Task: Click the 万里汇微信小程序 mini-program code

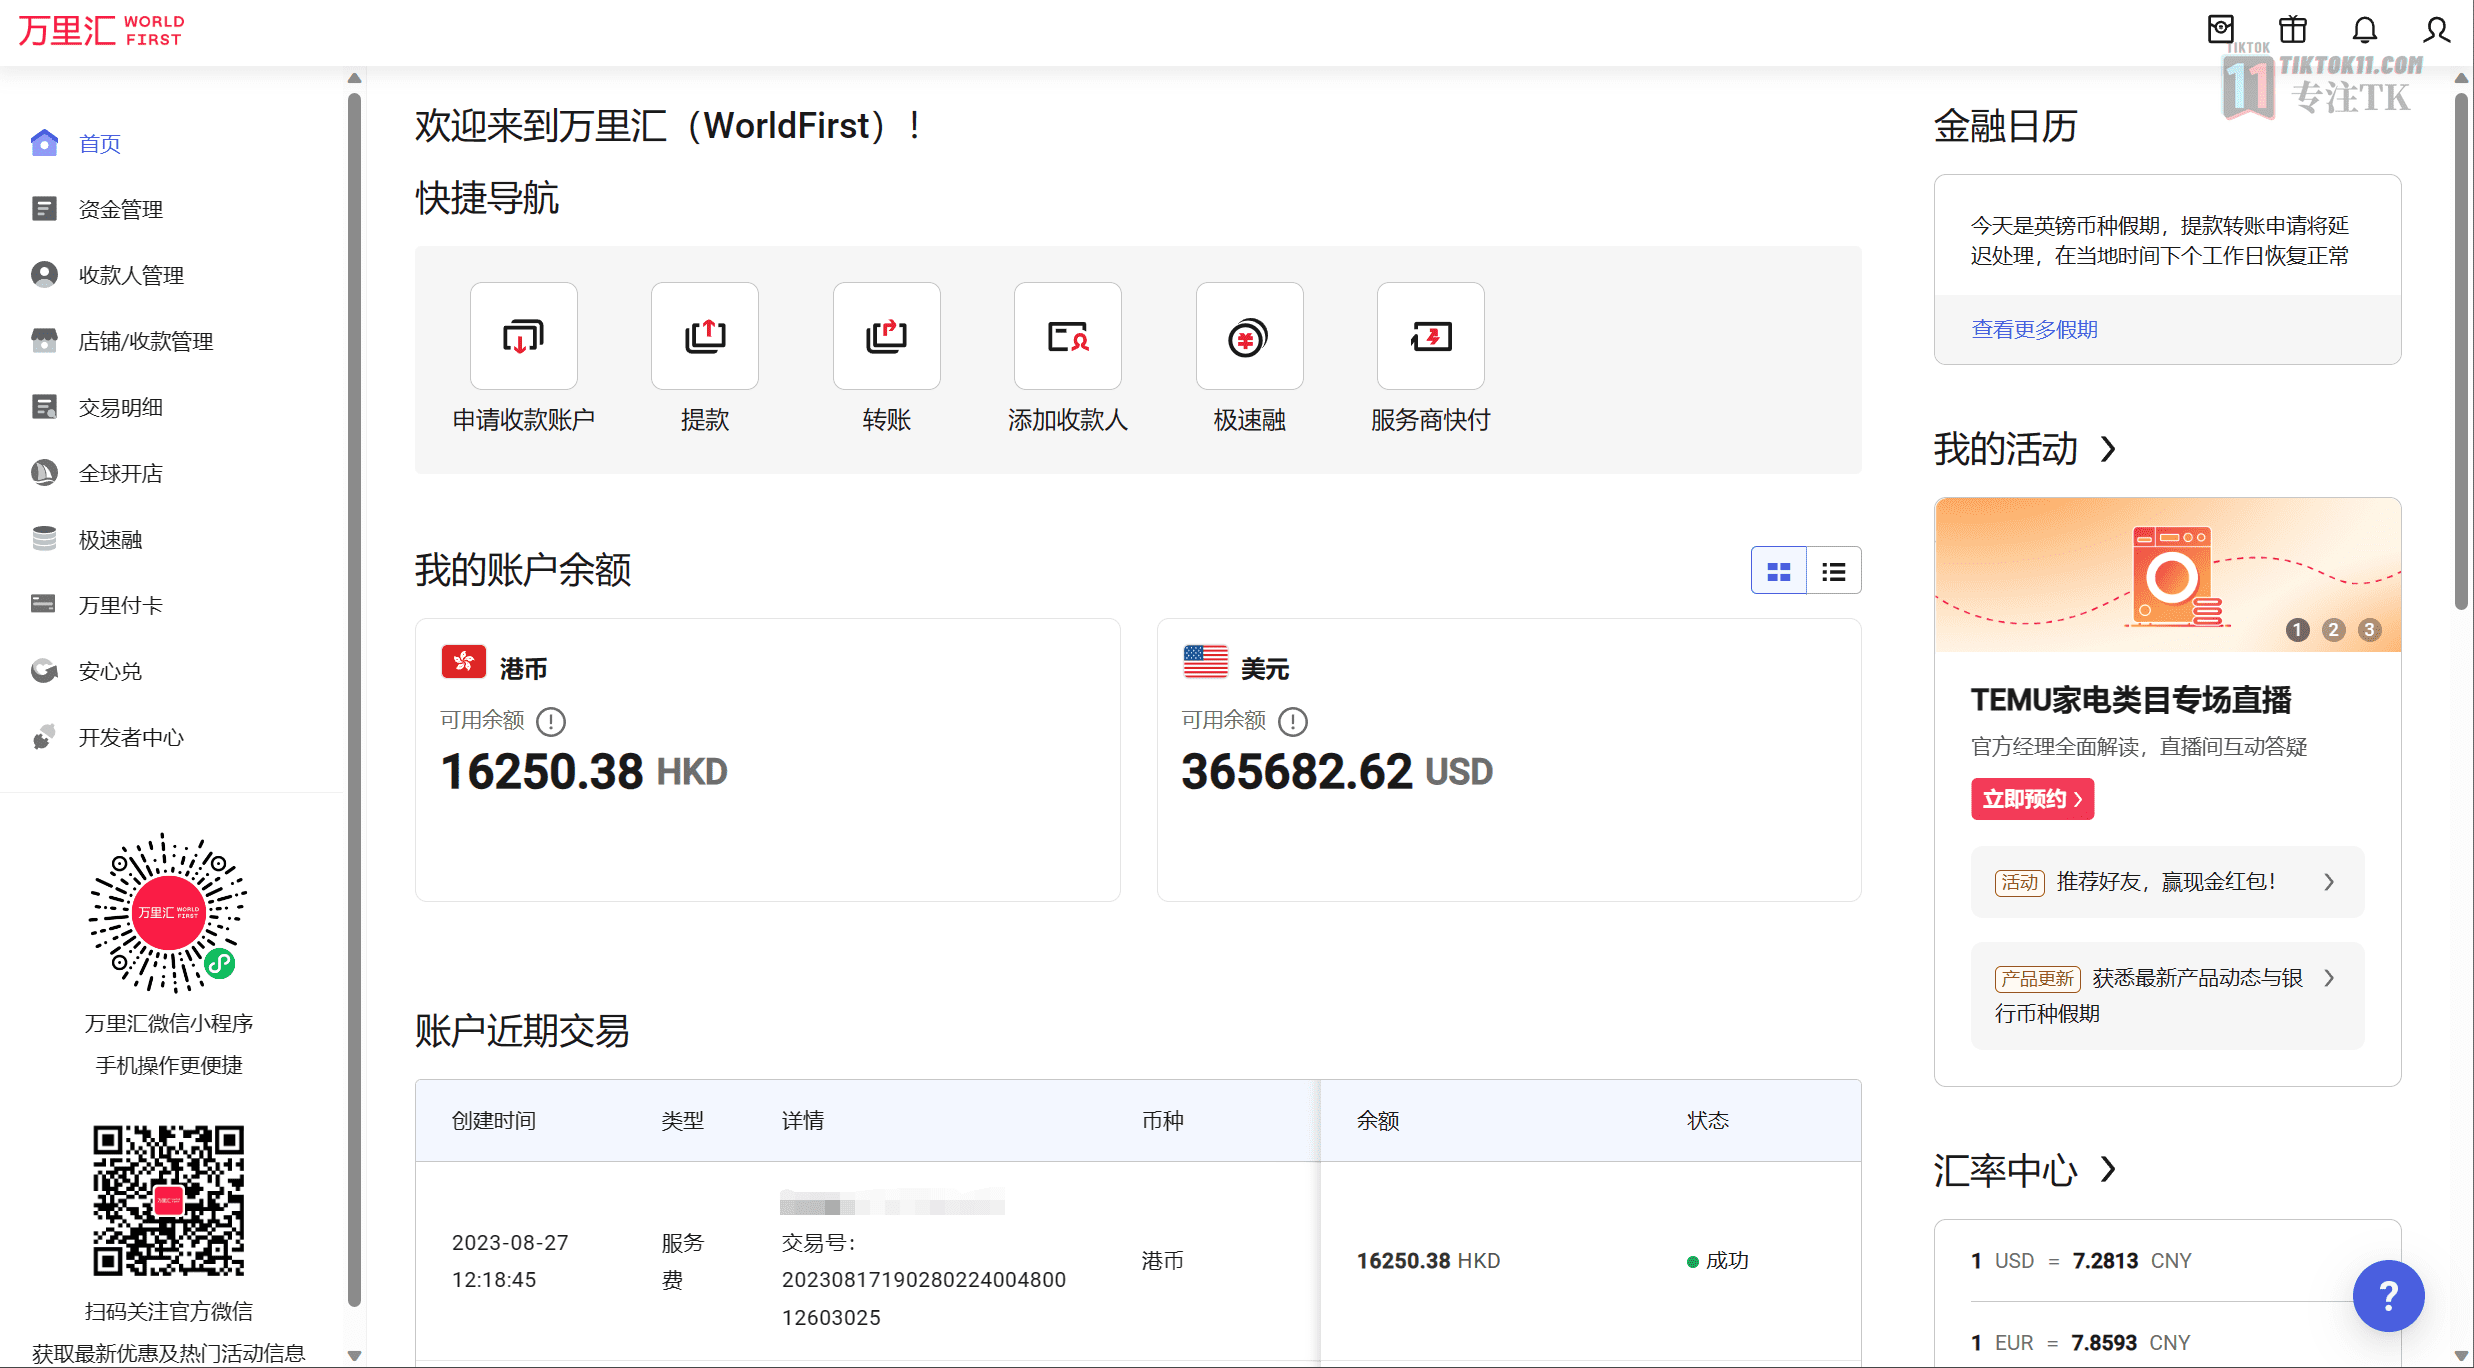Action: pyautogui.click(x=168, y=913)
